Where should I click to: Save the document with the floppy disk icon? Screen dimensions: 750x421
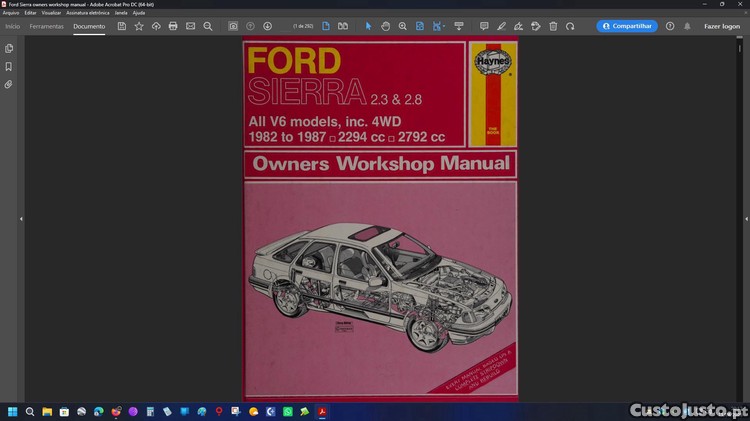(x=121, y=26)
